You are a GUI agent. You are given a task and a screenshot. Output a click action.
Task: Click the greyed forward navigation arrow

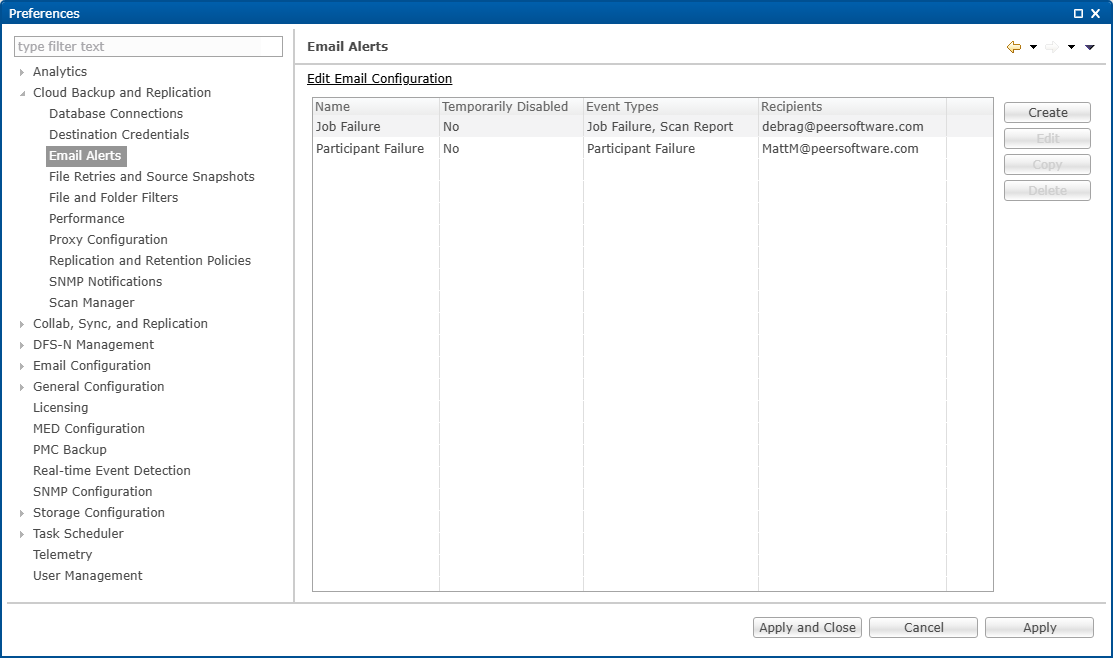tap(1052, 47)
